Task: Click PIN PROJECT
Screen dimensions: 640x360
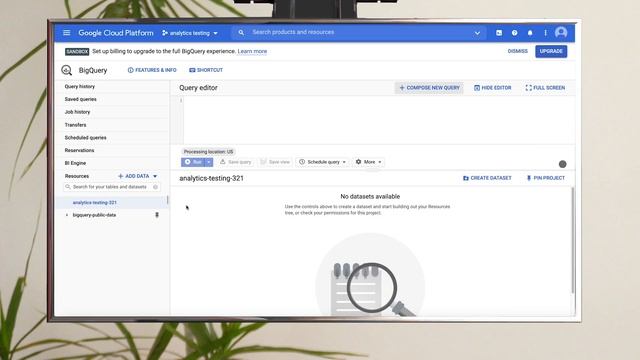Action: (546, 178)
